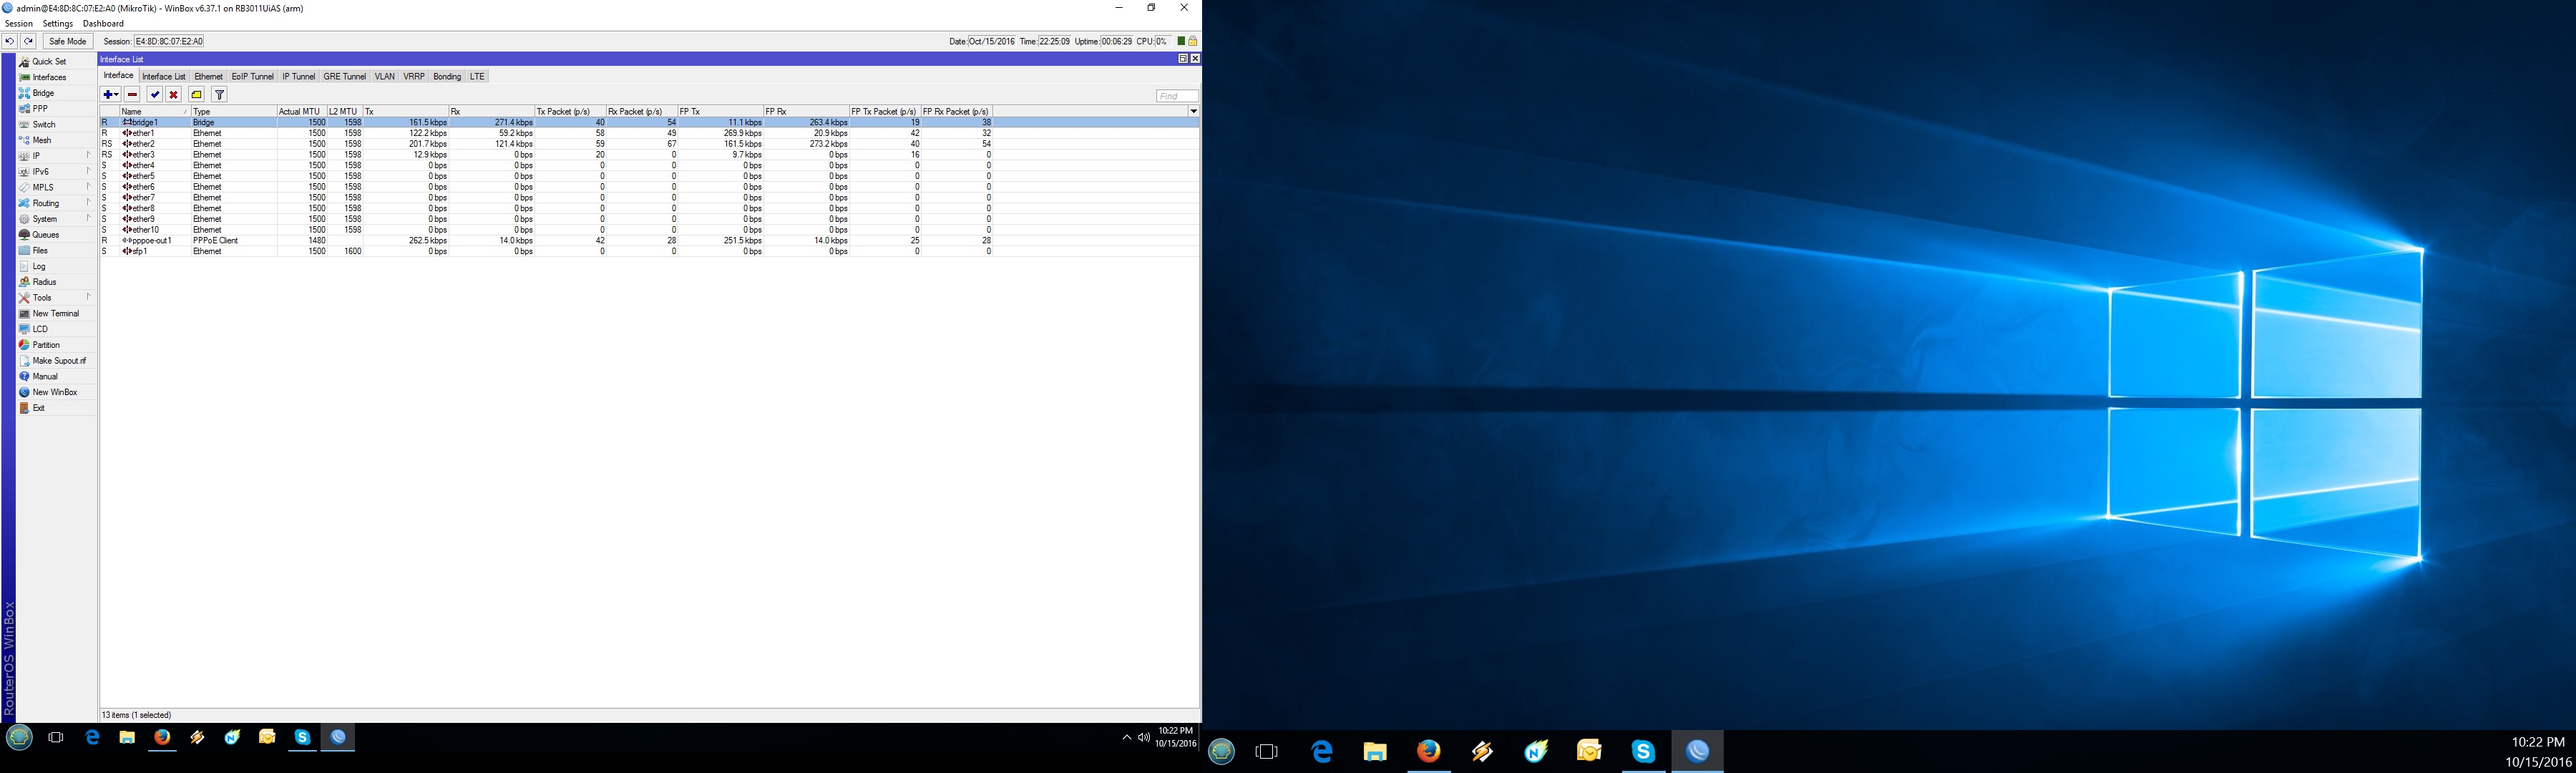The height and width of the screenshot is (773, 2576).
Task: Expand the Routing submenu
Action: (x=46, y=203)
